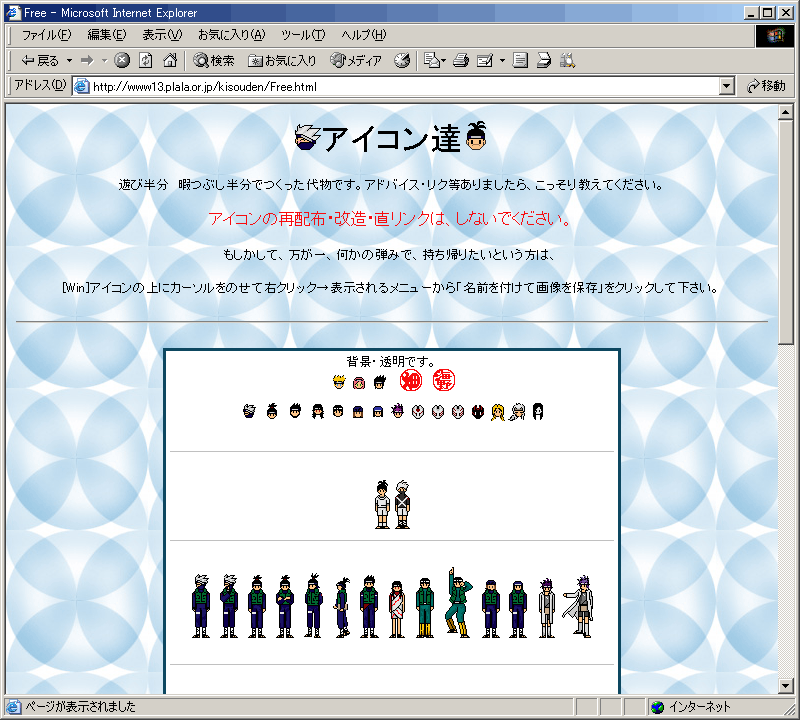Click the 移動 go button

(766, 86)
